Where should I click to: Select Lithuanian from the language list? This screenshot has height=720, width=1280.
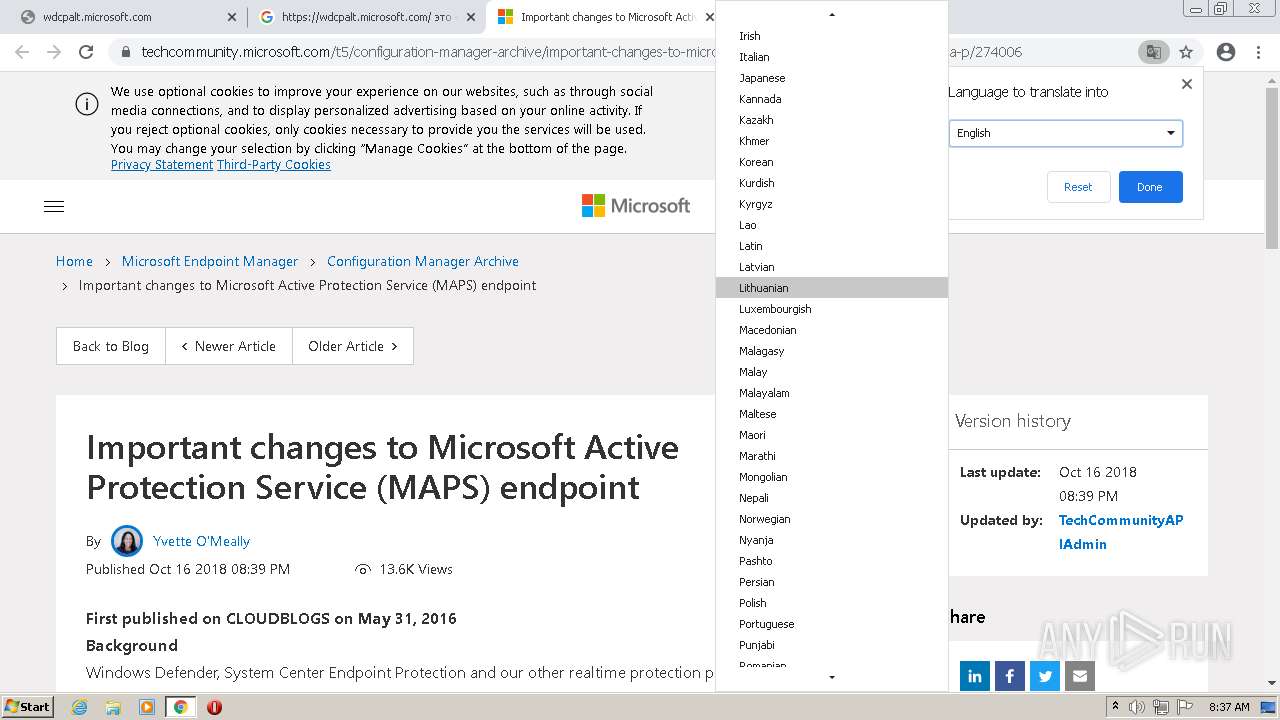coord(764,288)
